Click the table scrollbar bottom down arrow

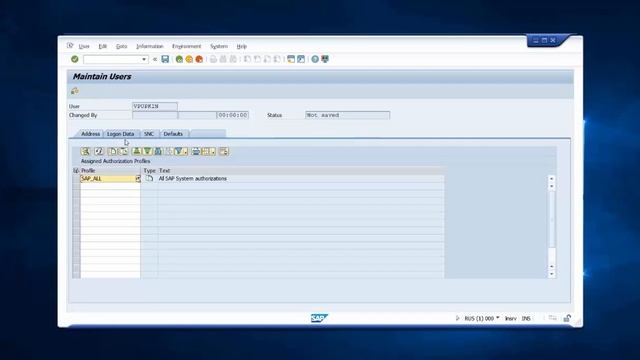tap(551, 274)
